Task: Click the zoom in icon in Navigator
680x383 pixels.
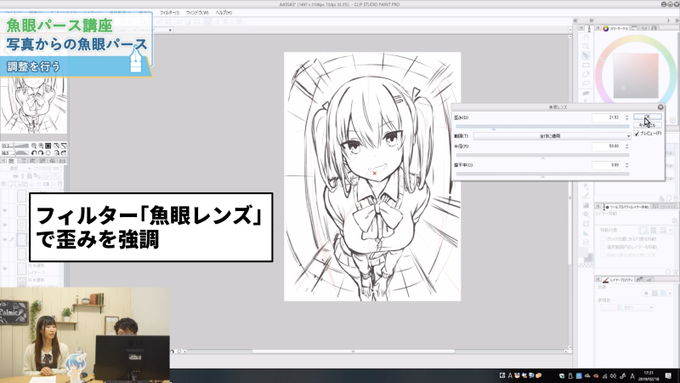Action: tap(41, 146)
